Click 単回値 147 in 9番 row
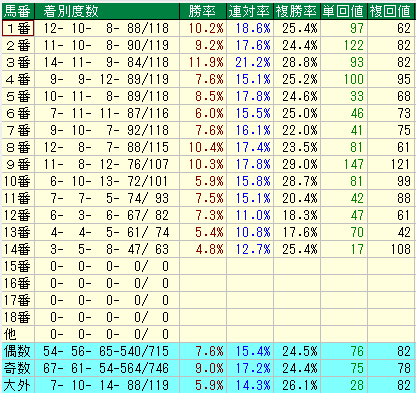The image size is (416, 393). tap(354, 164)
